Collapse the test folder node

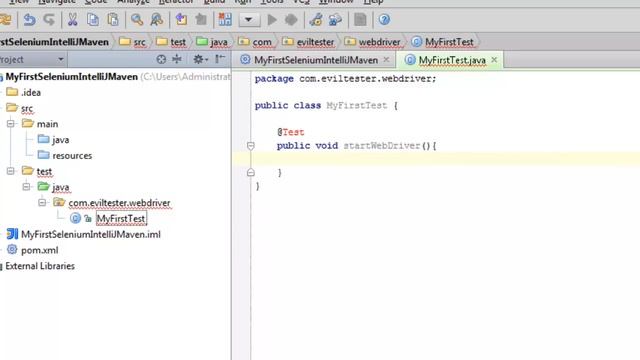click(x=11, y=171)
